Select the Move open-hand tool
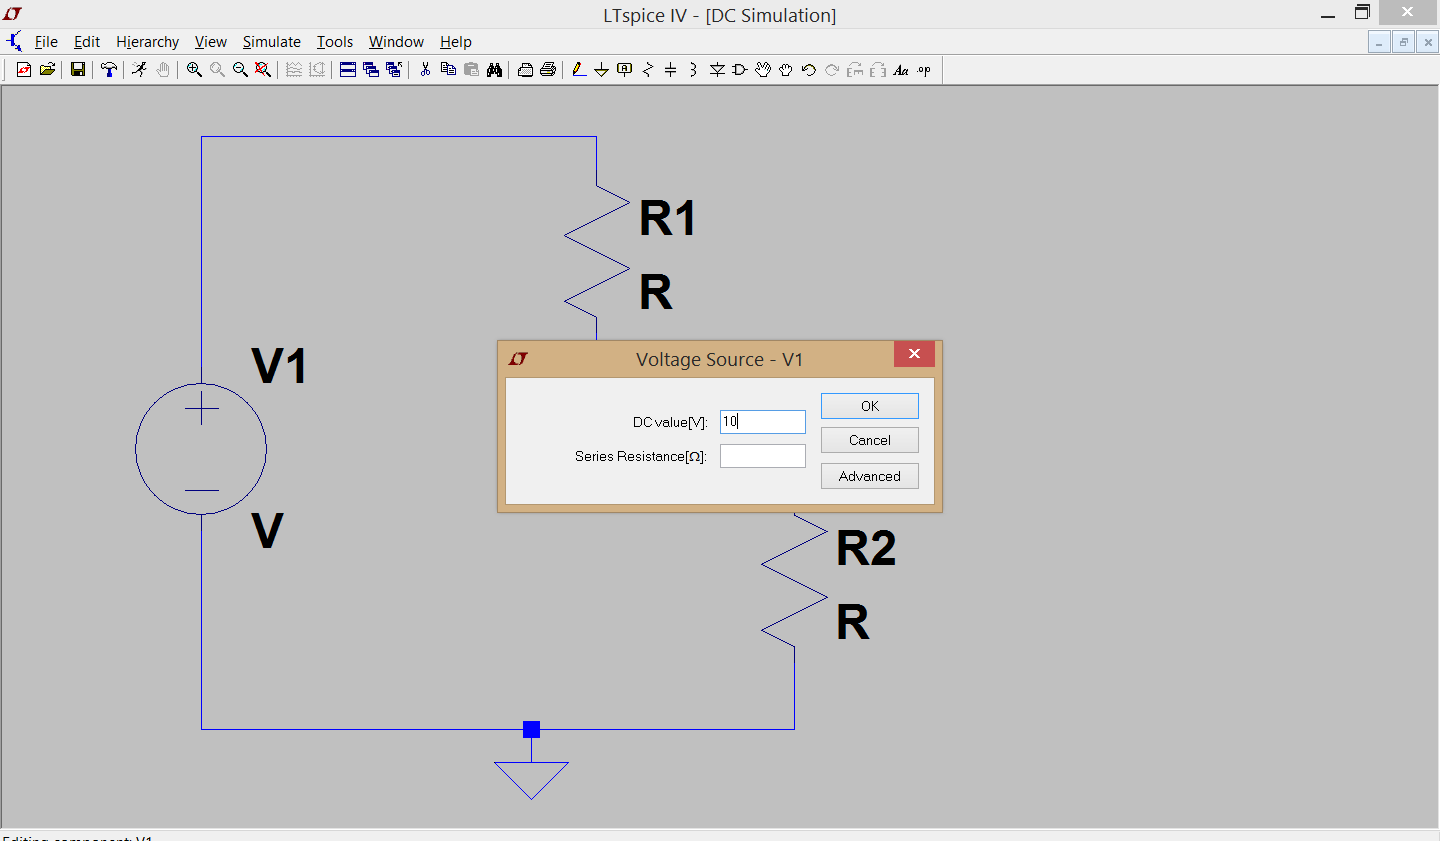This screenshot has width=1440, height=841. [x=763, y=70]
